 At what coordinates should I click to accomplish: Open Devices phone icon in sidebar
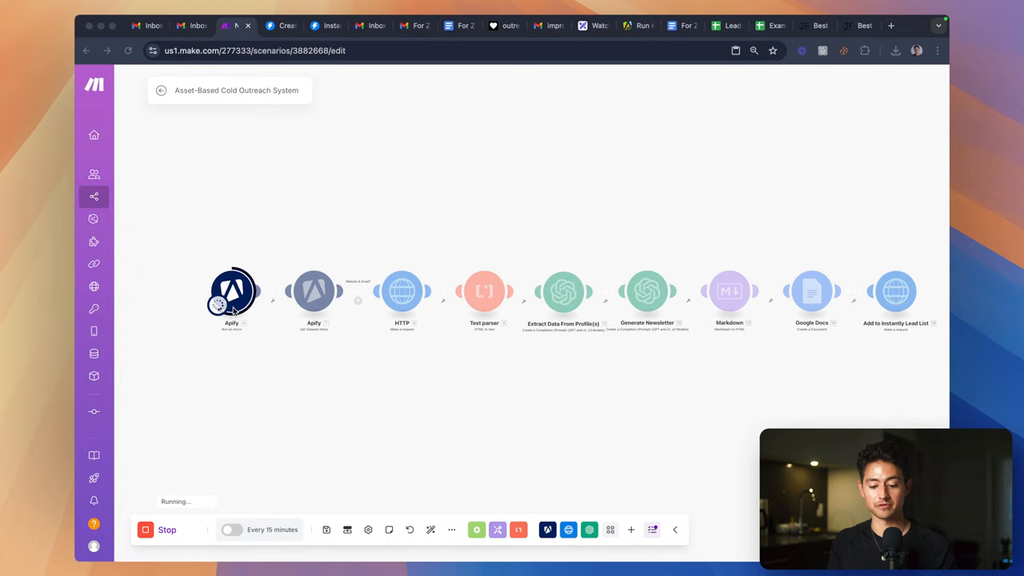94,331
